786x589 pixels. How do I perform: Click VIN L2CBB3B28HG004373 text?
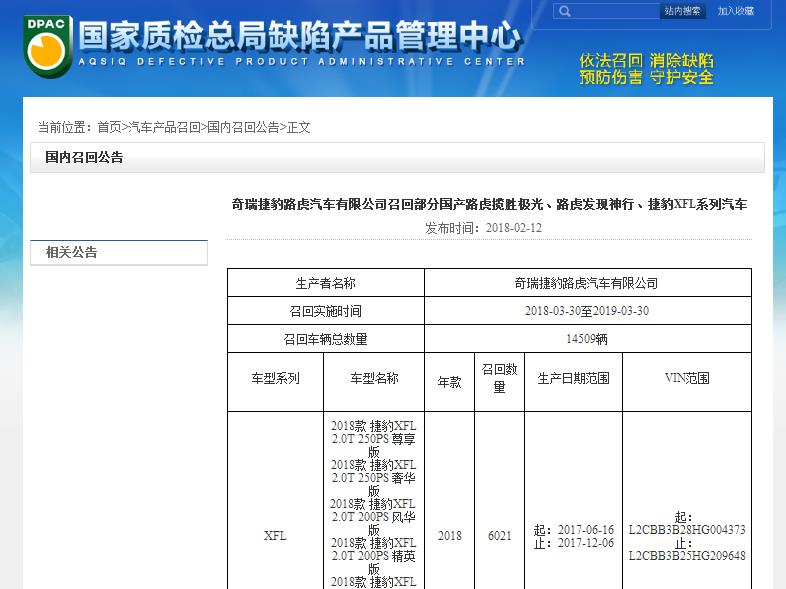pos(687,529)
